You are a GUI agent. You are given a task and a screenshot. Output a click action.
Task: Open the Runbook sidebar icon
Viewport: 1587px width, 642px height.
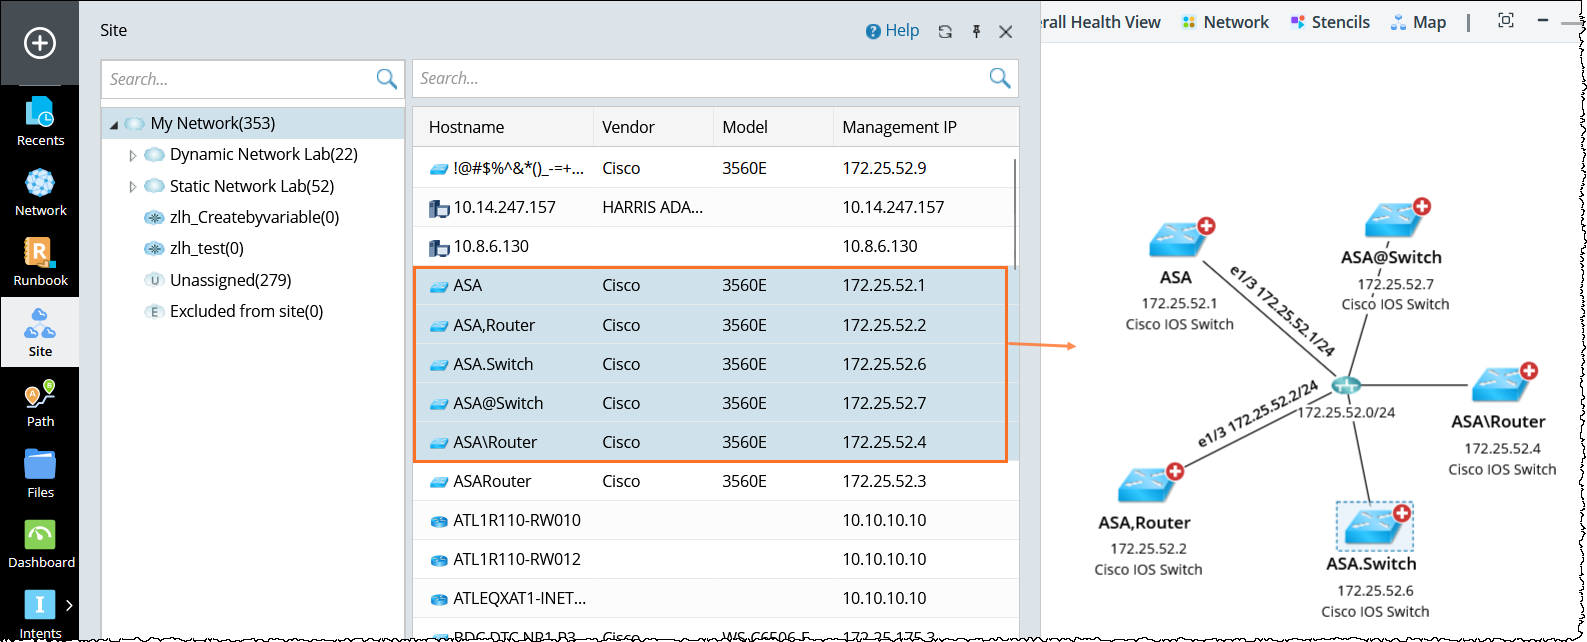(x=40, y=262)
